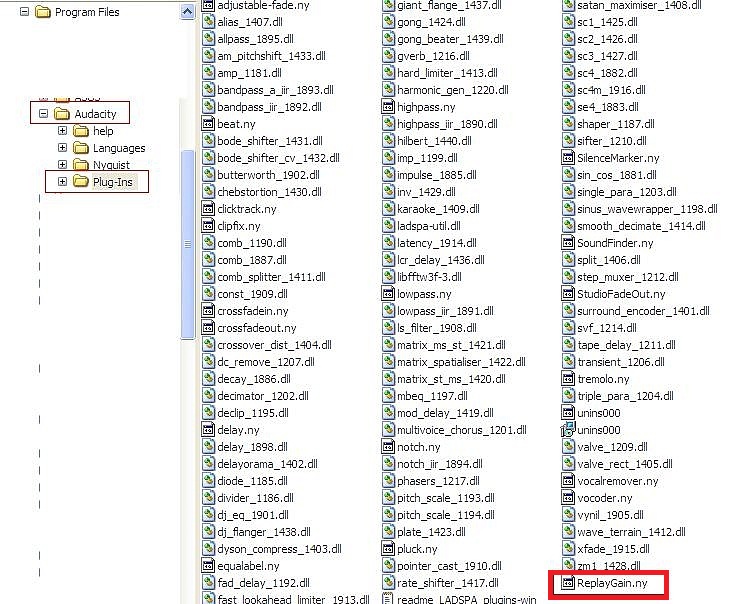Expand the Plug-Ins folder node
The width and height of the screenshot is (747, 604).
tap(62, 182)
